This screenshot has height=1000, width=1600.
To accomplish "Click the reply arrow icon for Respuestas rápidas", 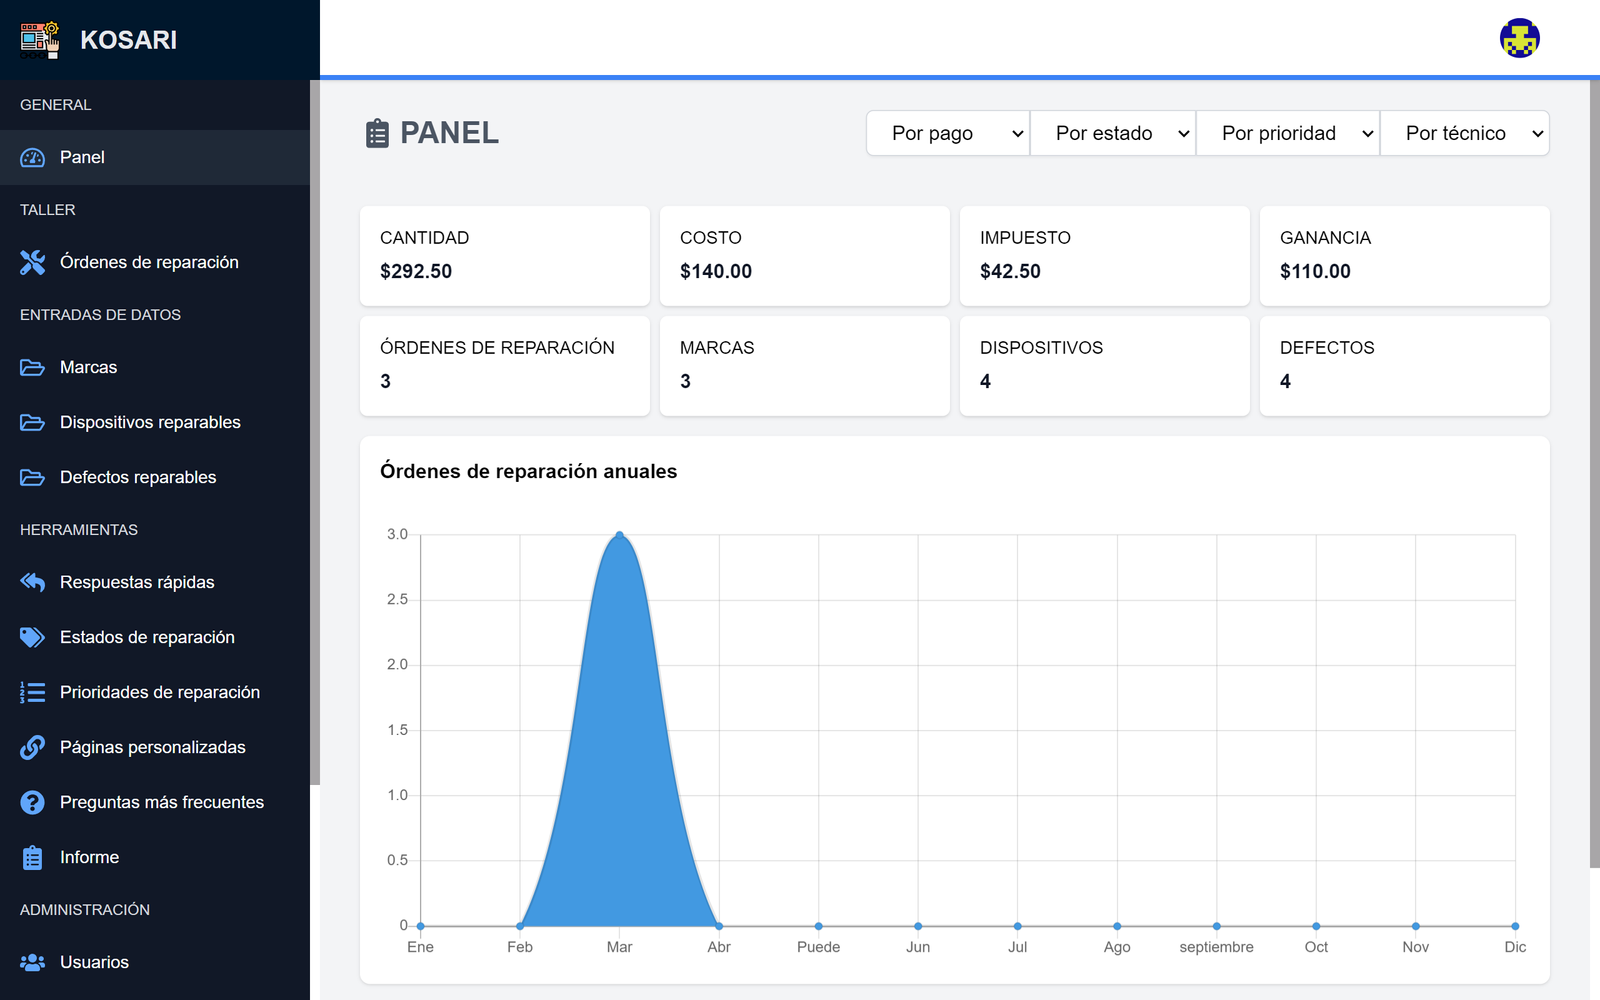I will [x=33, y=582].
